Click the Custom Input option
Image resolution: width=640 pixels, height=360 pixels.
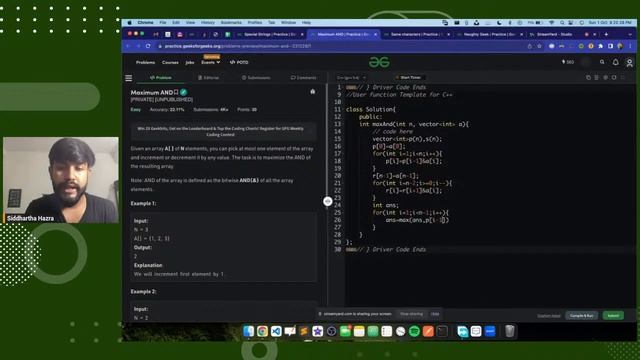[x=549, y=316]
